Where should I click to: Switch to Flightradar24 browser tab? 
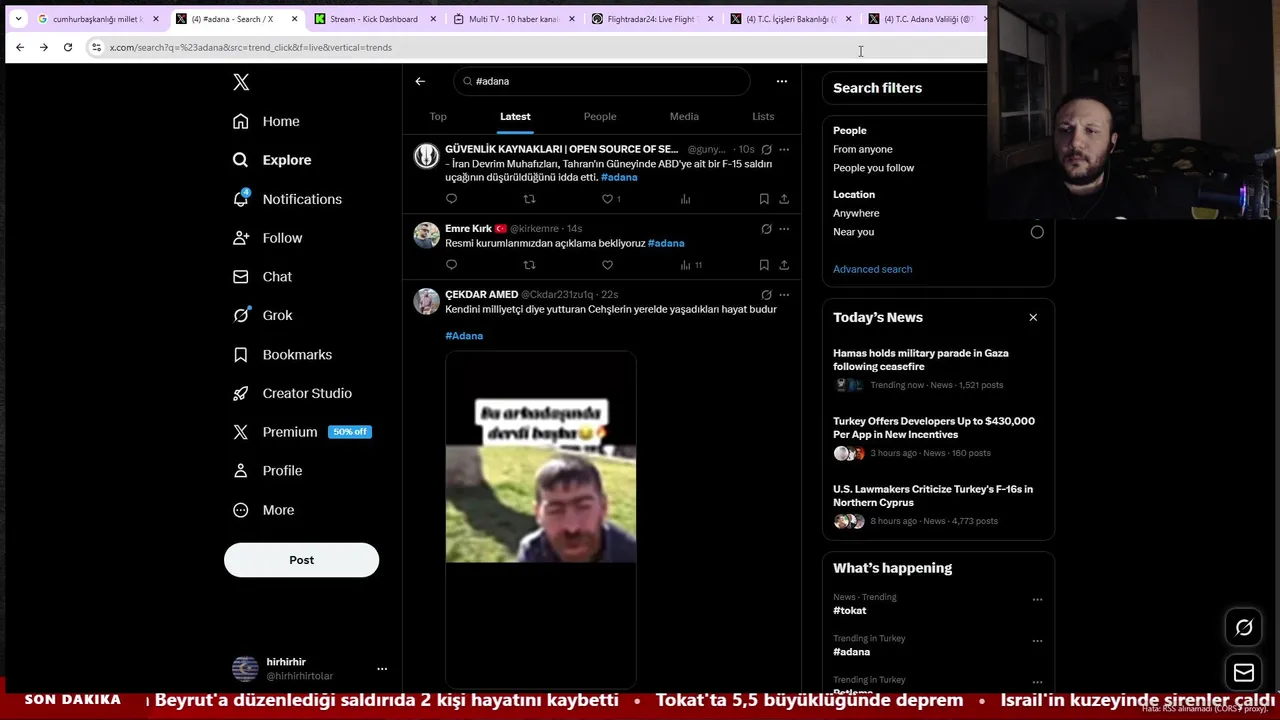pos(652,19)
